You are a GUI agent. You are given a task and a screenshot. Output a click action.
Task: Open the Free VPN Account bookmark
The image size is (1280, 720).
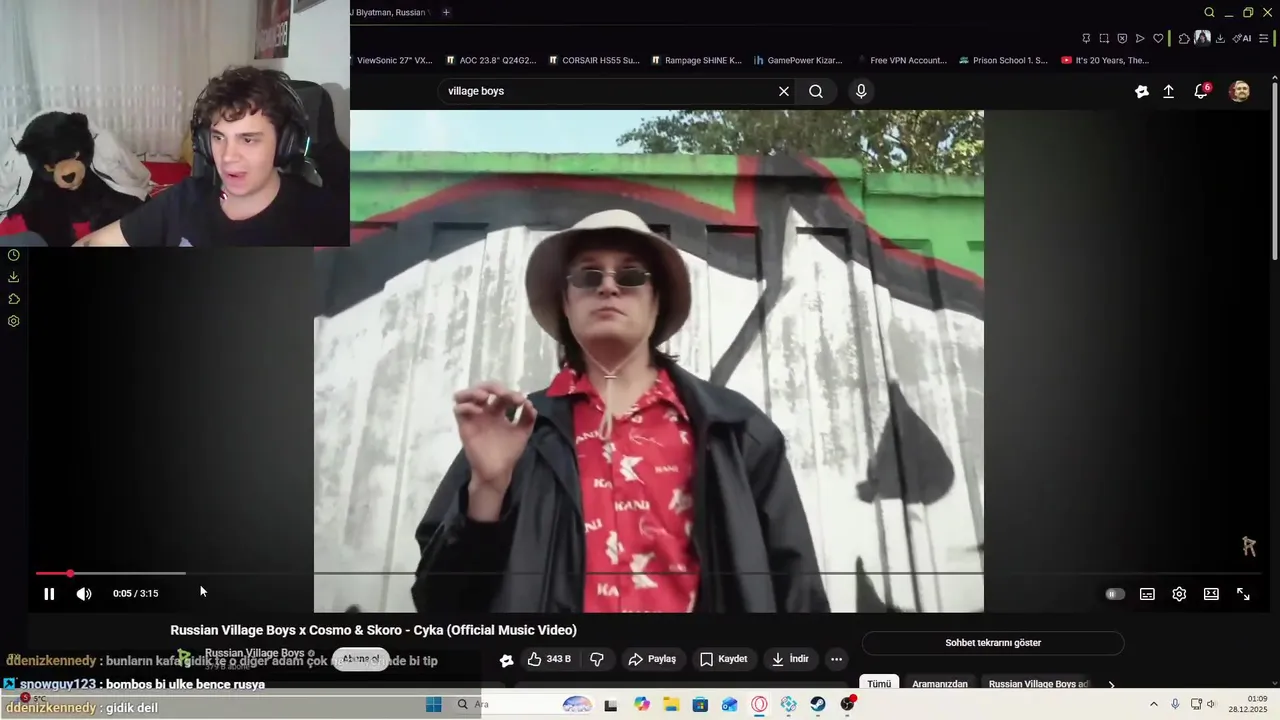tap(902, 60)
